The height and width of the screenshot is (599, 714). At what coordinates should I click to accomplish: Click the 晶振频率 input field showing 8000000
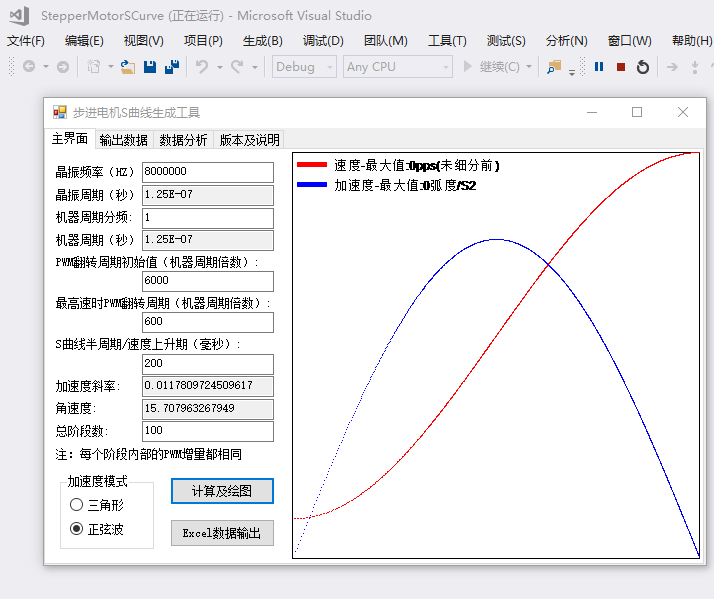pos(208,172)
